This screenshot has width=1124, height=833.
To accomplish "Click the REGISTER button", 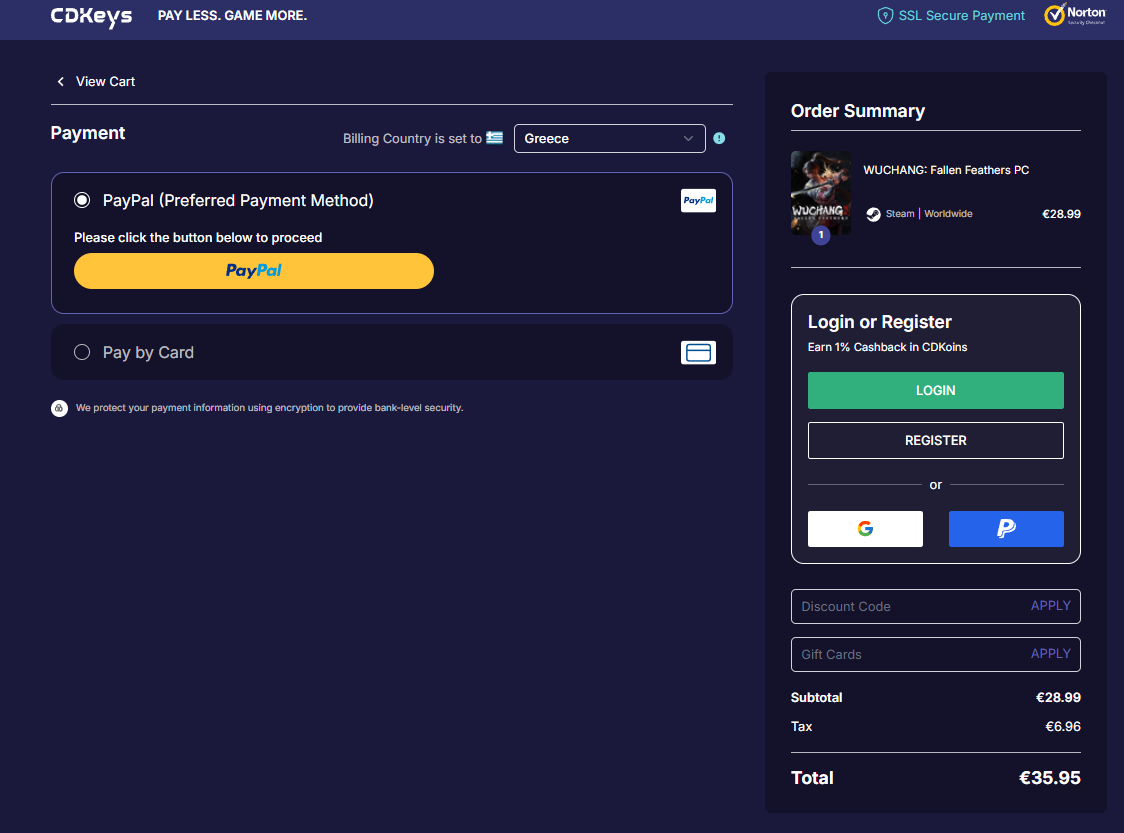I will point(935,440).
